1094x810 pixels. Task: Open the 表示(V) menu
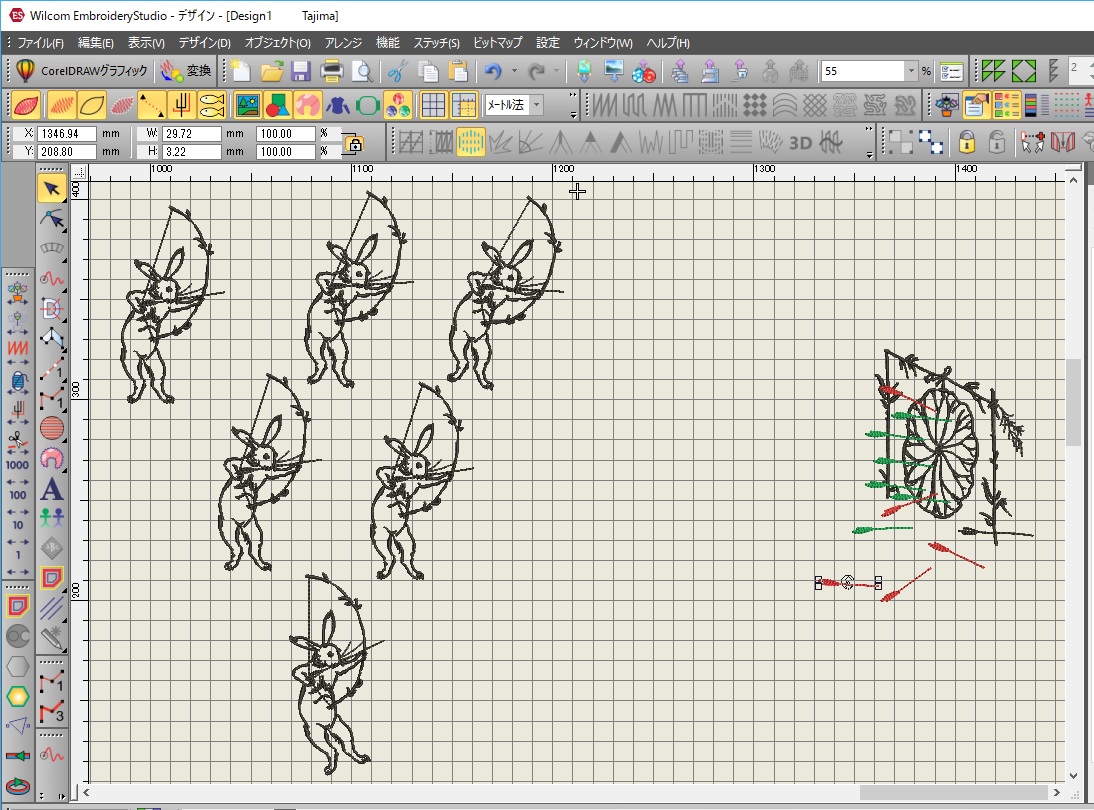[146, 43]
